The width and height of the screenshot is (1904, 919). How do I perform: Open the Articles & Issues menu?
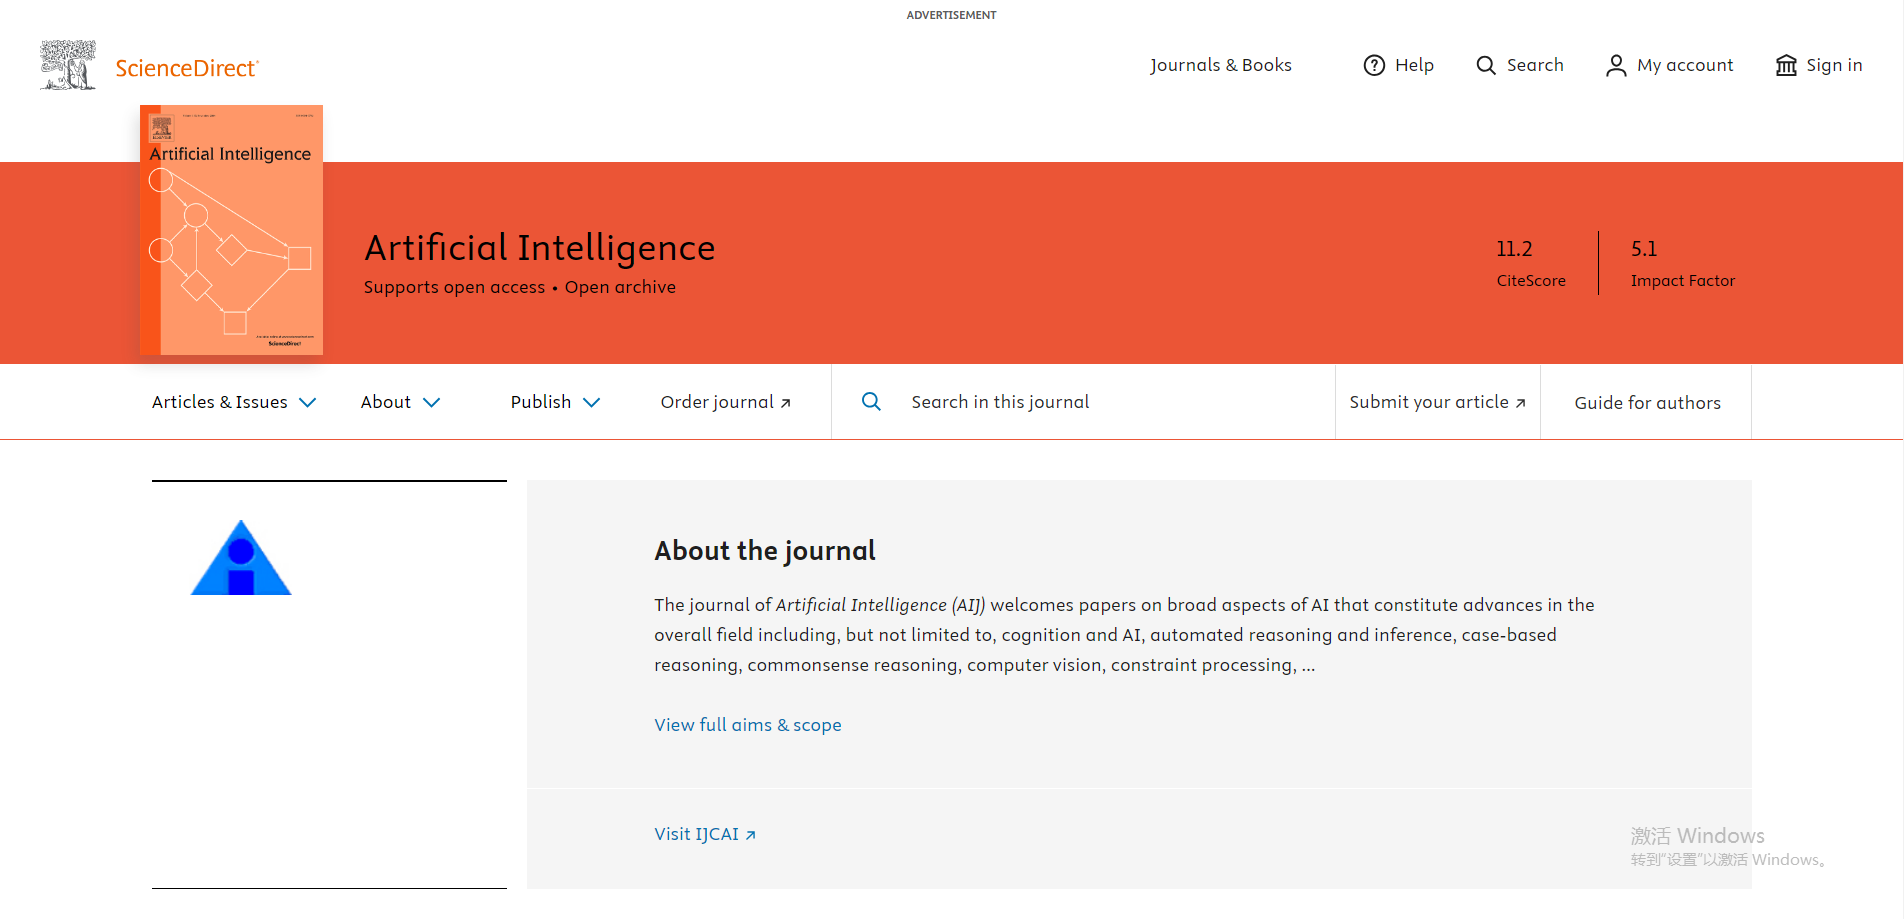234,402
